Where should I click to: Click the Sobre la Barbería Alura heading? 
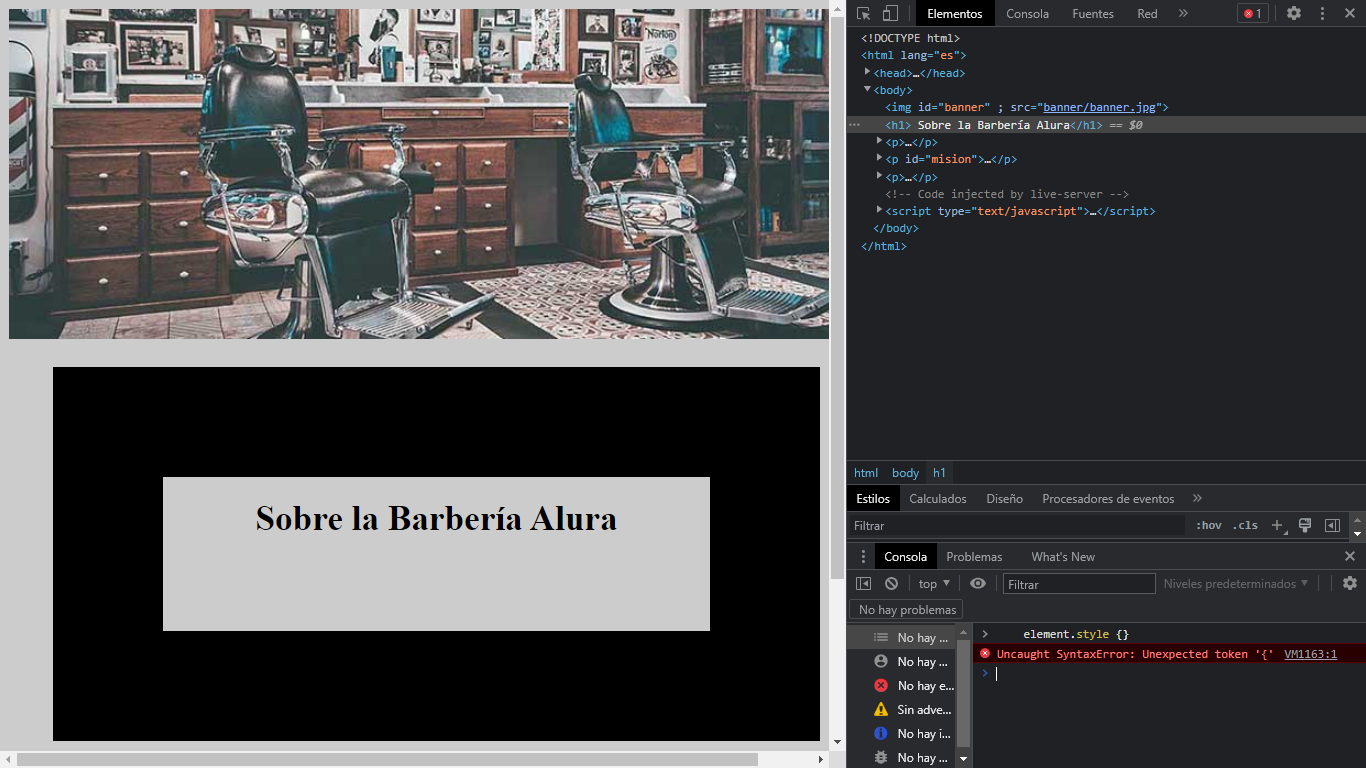point(436,518)
